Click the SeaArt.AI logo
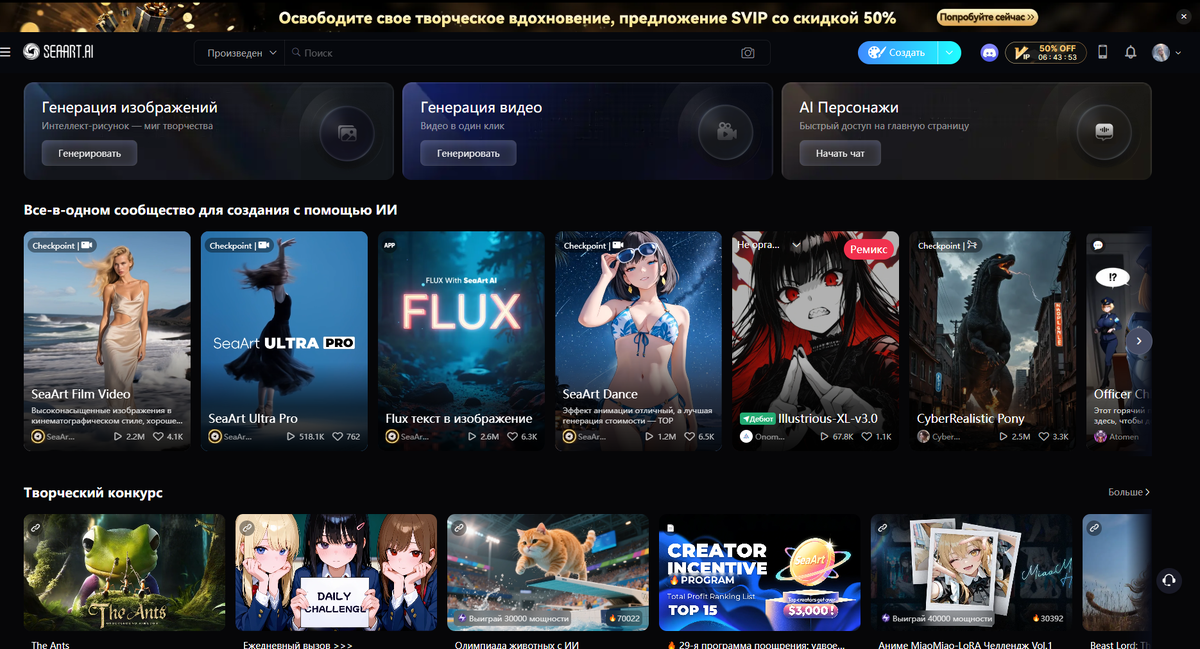The width and height of the screenshot is (1200, 649). pyautogui.click(x=60, y=52)
